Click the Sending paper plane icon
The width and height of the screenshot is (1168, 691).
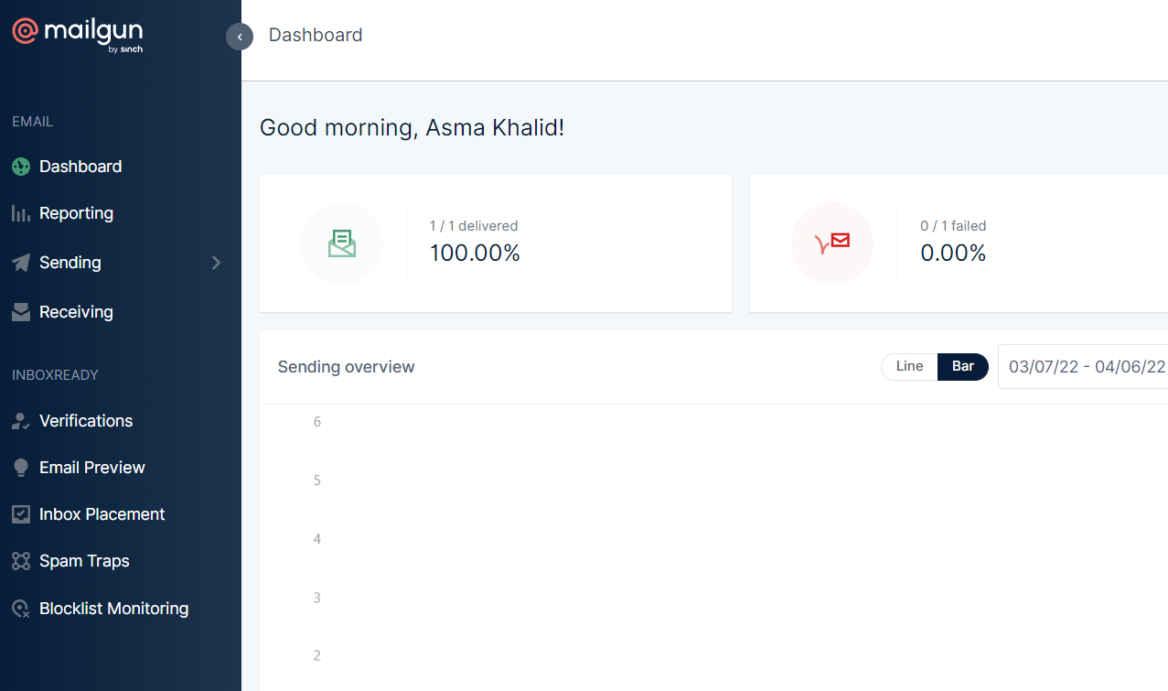[x=21, y=263]
